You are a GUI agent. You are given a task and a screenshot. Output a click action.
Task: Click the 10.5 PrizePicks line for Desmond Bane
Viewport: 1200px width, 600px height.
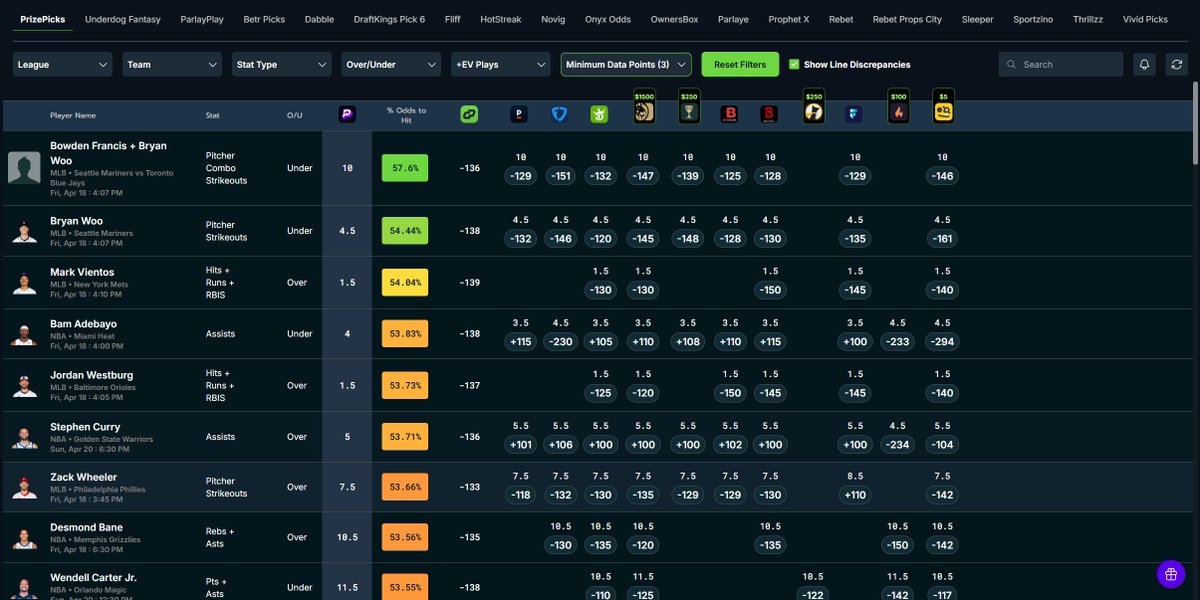click(x=347, y=537)
